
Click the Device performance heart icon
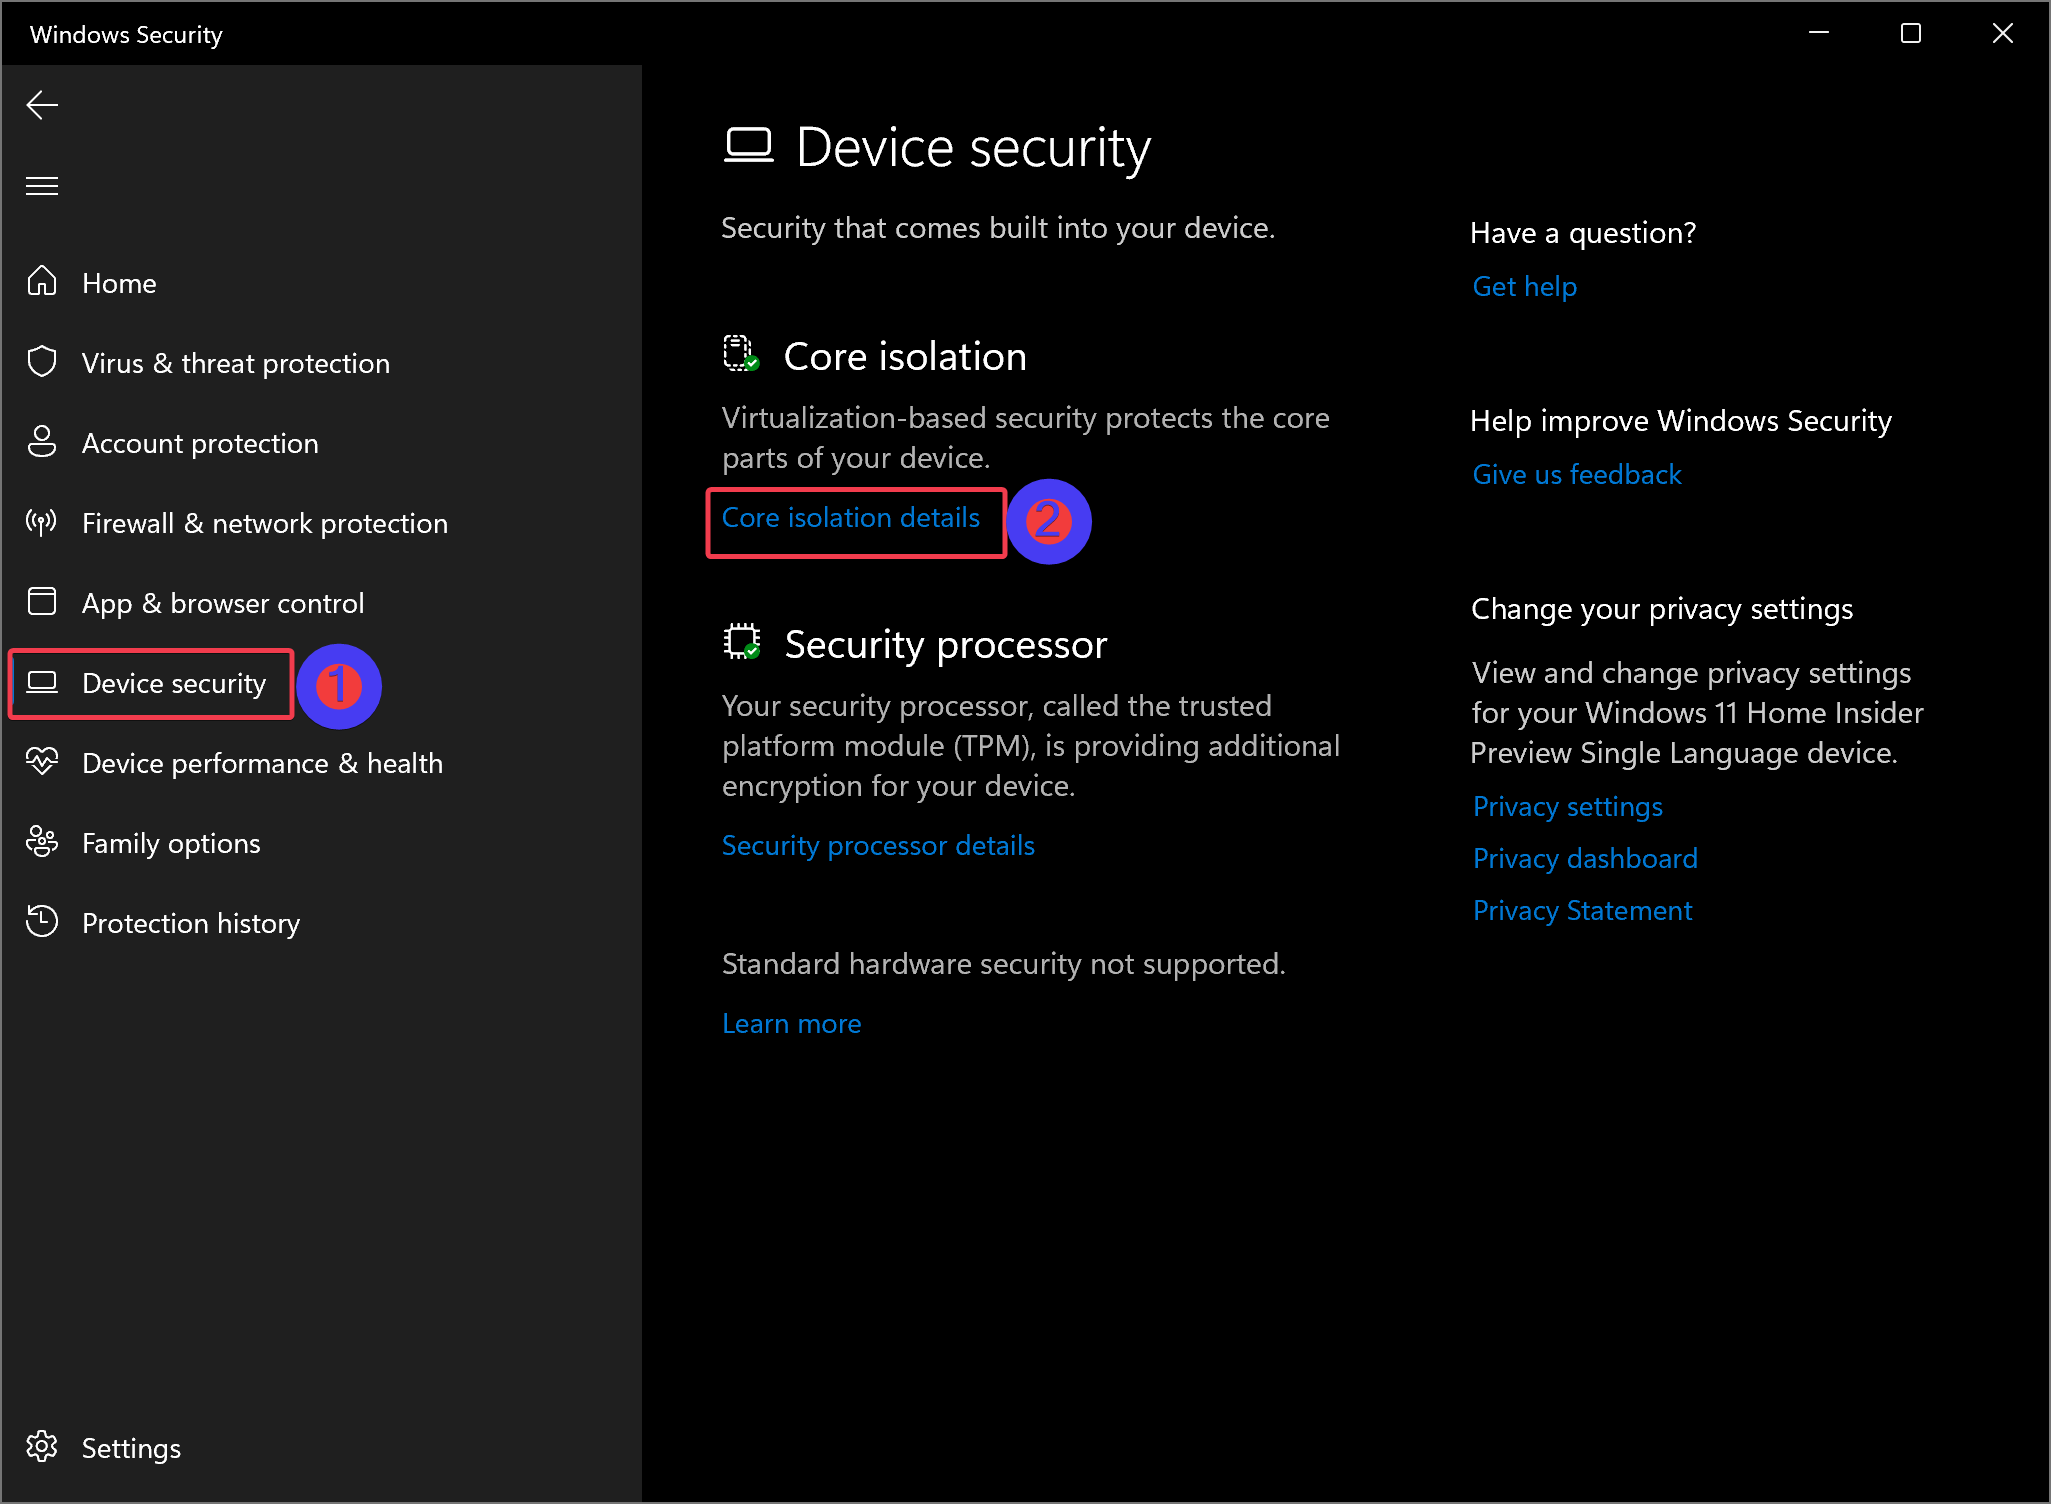click(42, 761)
